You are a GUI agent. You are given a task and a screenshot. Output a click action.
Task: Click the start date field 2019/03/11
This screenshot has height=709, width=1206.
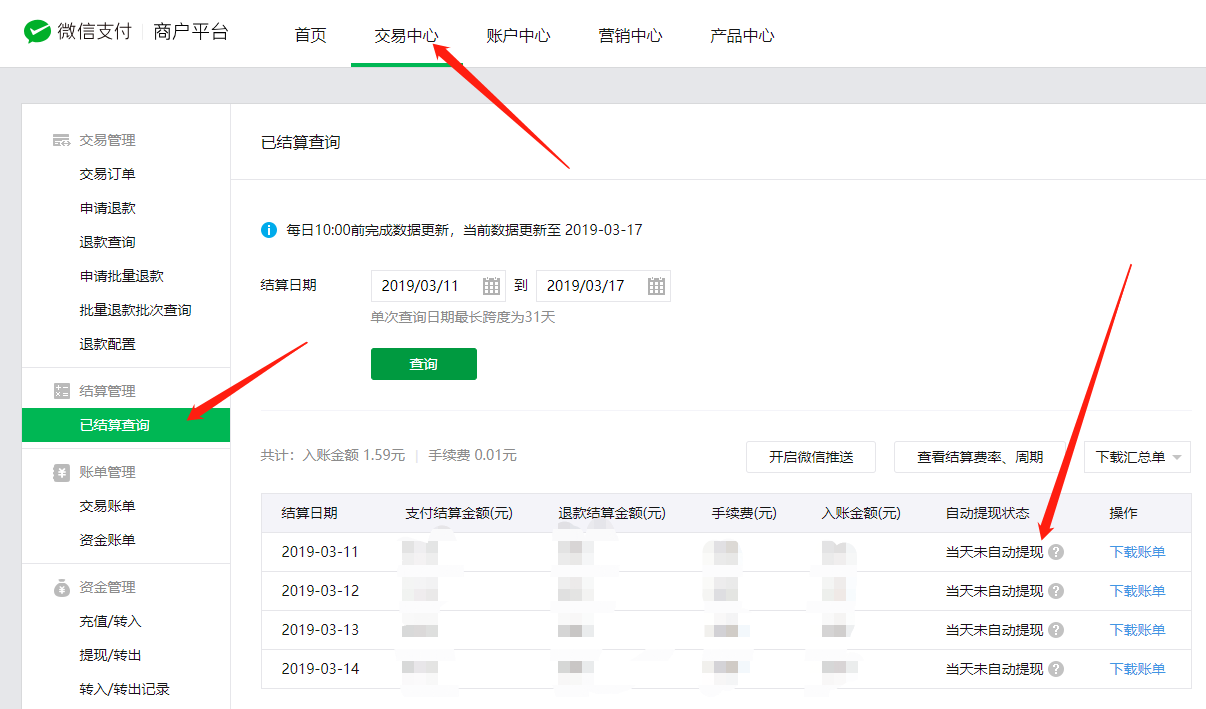point(421,286)
